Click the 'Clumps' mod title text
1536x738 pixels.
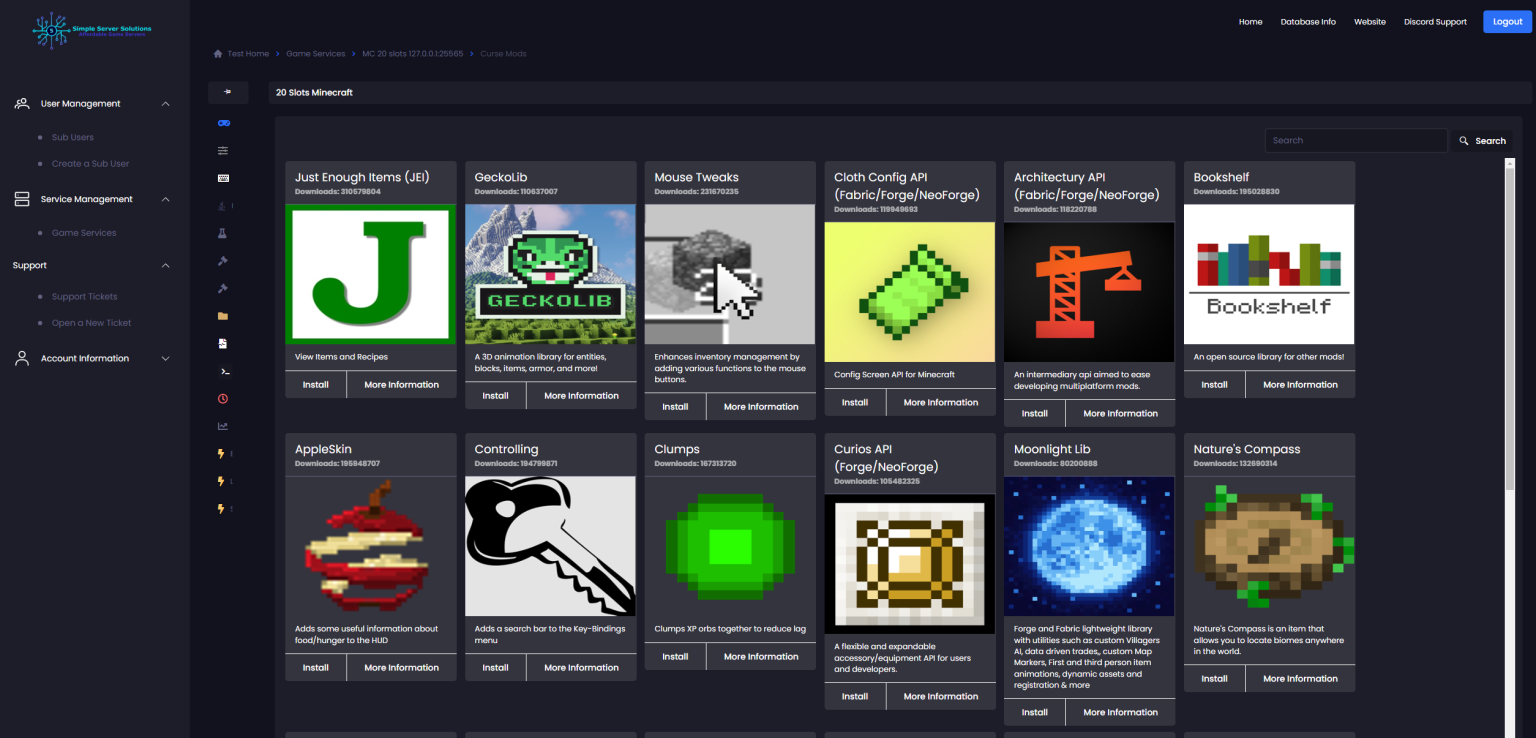pos(677,450)
